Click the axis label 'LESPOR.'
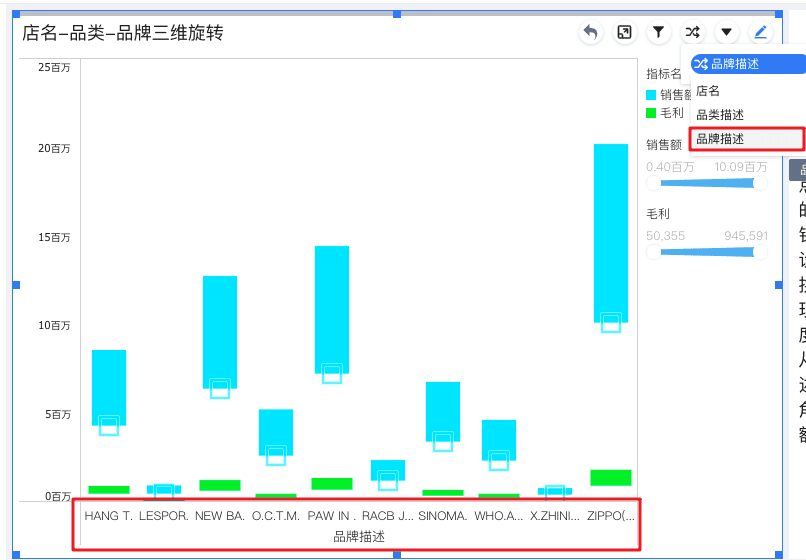Viewport: 806px width, 560px height. 164,516
